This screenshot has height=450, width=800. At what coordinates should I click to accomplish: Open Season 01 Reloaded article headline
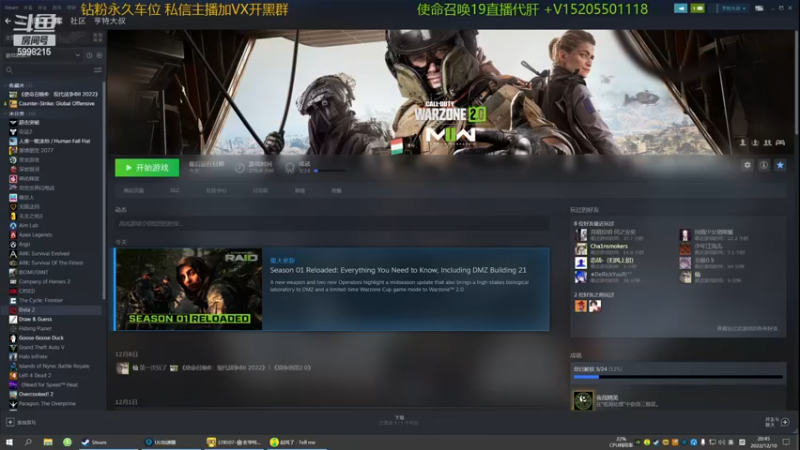(398, 270)
